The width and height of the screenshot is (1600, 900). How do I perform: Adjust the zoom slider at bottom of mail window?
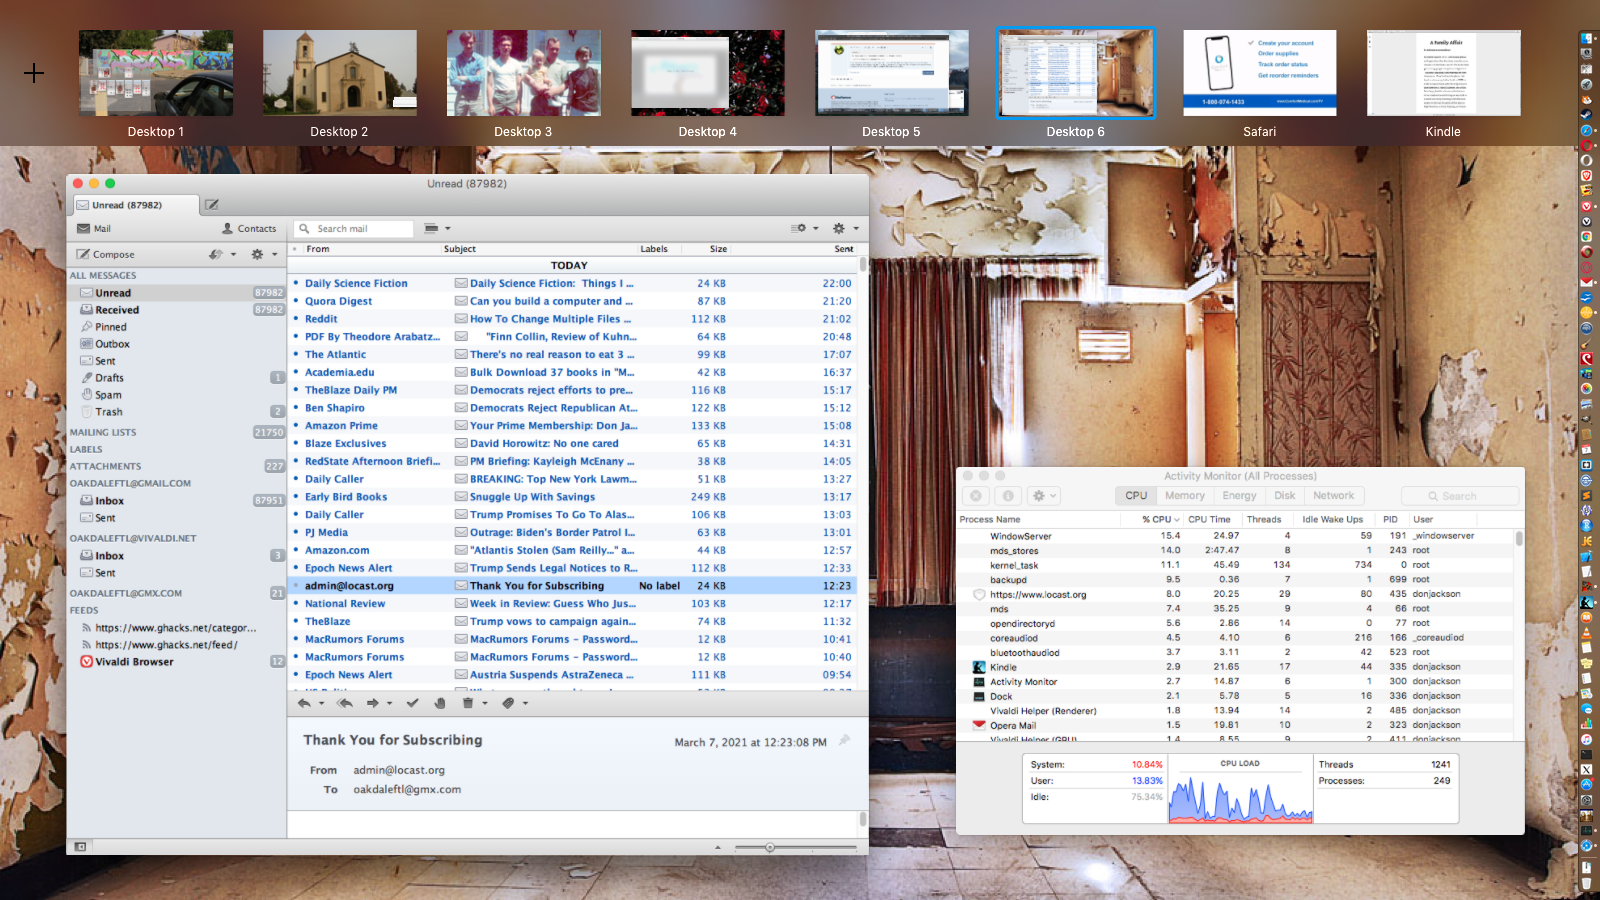click(770, 847)
